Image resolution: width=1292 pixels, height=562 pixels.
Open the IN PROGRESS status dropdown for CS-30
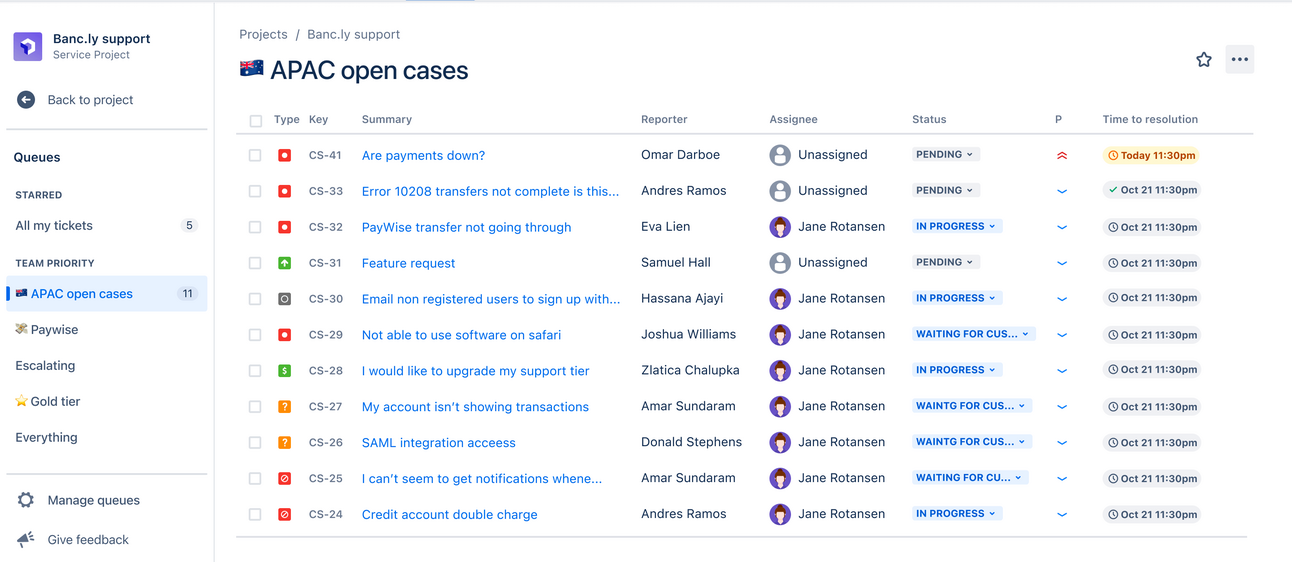[x=956, y=298]
